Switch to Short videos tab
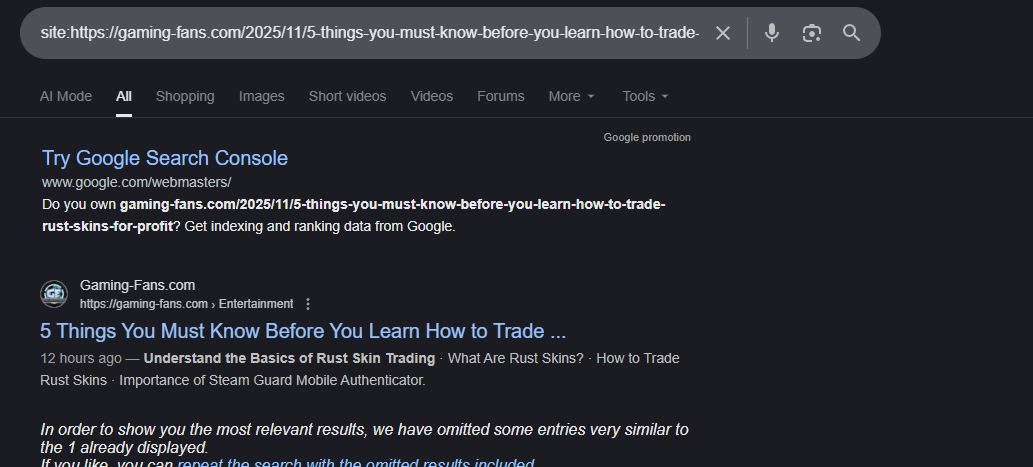The height and width of the screenshot is (467, 1033). pyautogui.click(x=347, y=96)
